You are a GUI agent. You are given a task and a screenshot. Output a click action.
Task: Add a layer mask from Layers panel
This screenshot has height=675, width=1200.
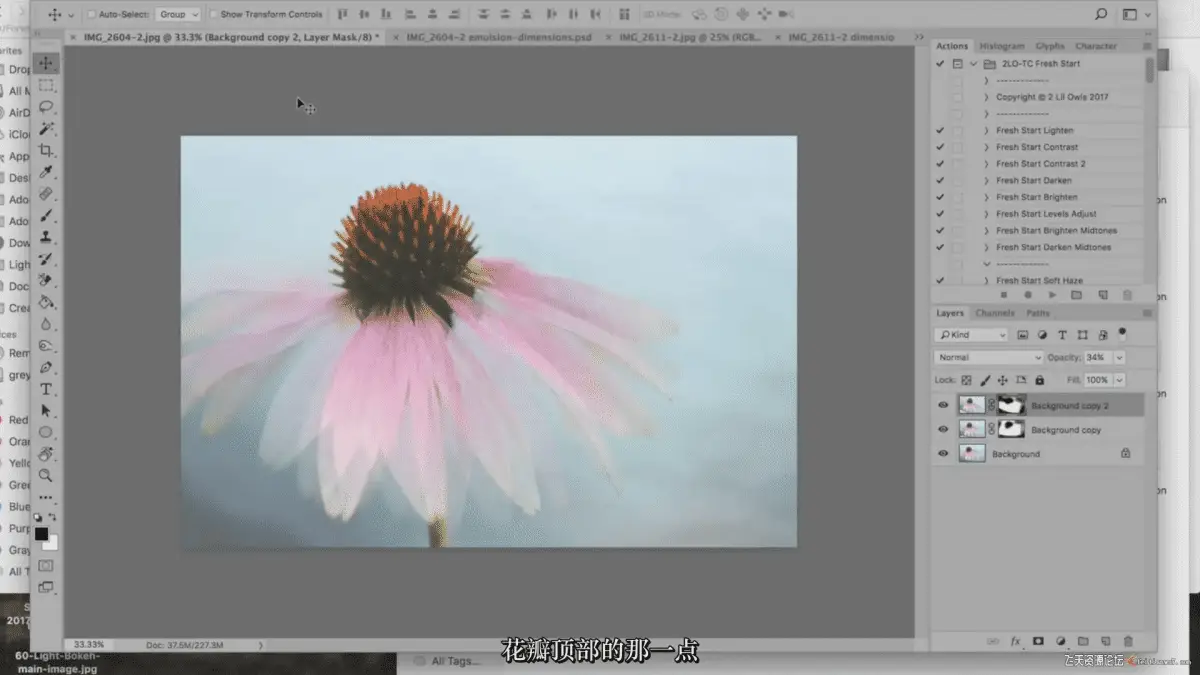[x=1037, y=641]
